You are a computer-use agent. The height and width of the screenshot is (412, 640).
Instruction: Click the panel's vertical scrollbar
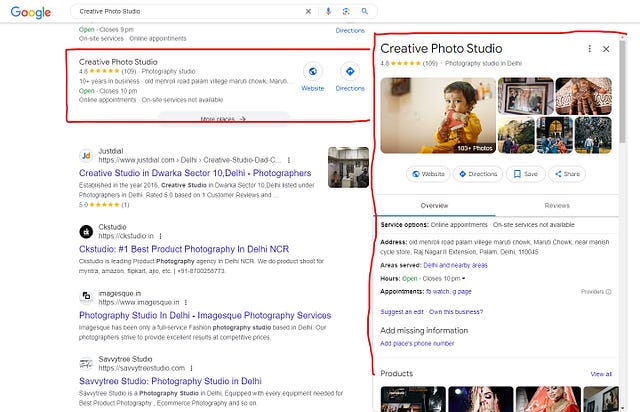click(622, 91)
